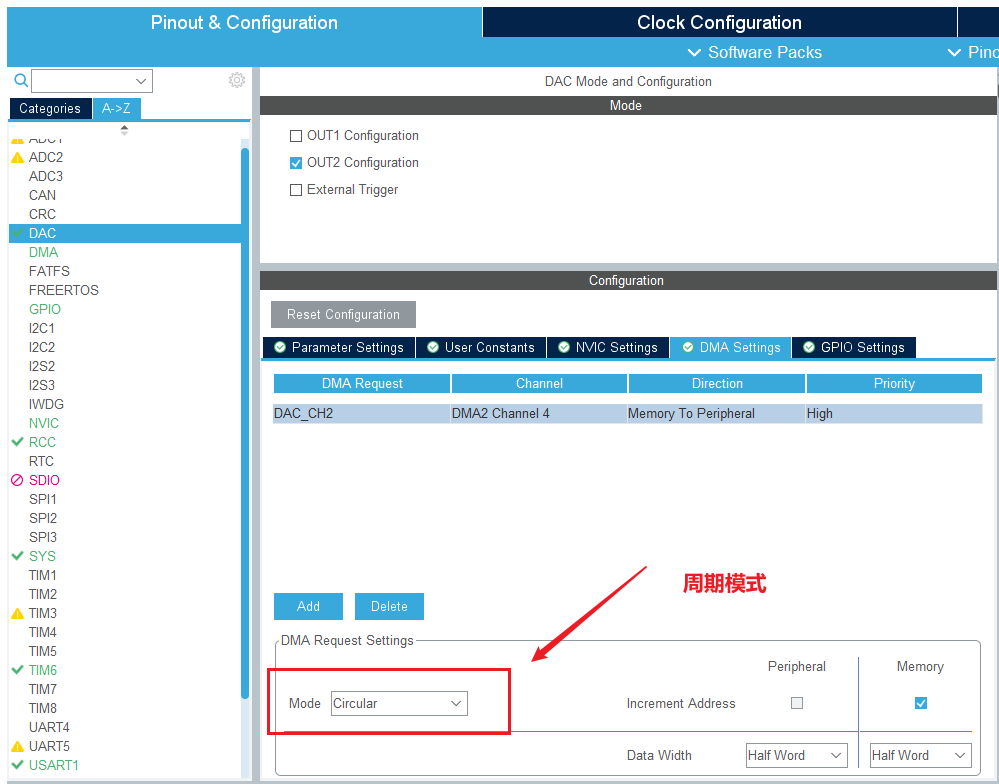Select DAC in the peripheral list
Viewport: 999px width, 784px height.
click(125, 233)
